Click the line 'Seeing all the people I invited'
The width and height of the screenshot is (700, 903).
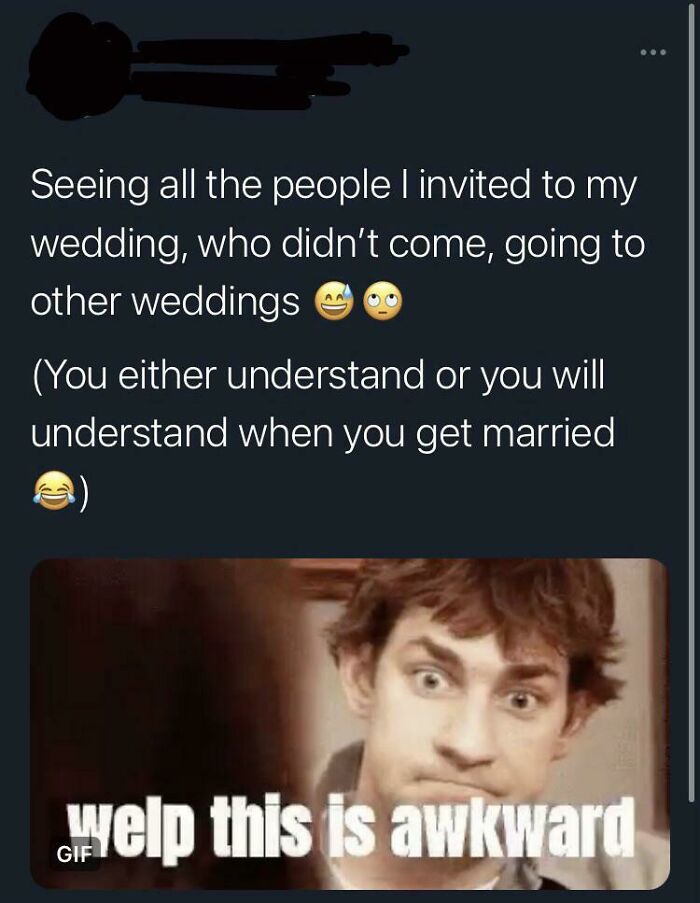coord(334,185)
